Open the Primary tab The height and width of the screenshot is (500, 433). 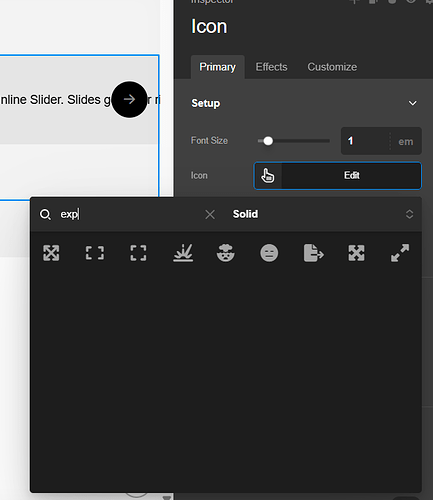[218, 67]
